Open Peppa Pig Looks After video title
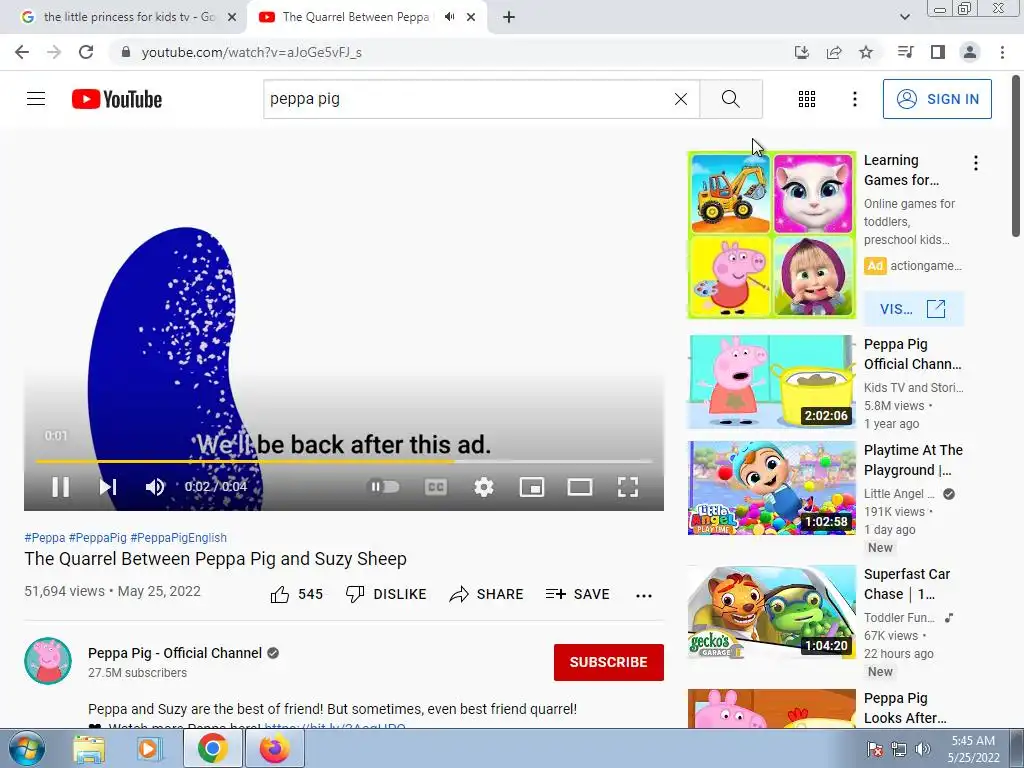 pyautogui.click(x=904, y=708)
